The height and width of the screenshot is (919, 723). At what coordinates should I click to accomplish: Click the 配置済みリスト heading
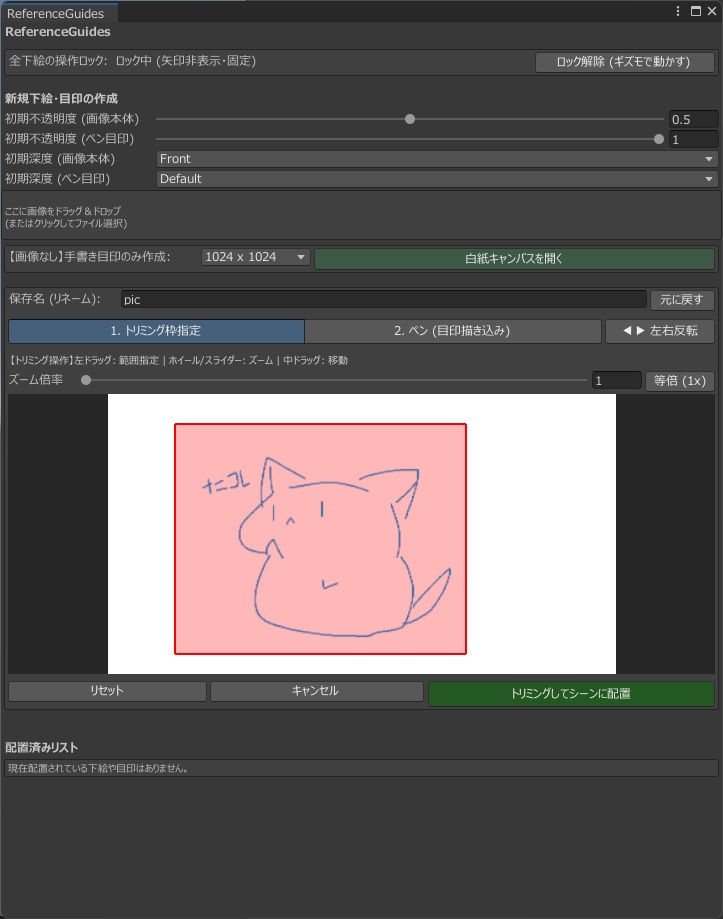(42, 747)
